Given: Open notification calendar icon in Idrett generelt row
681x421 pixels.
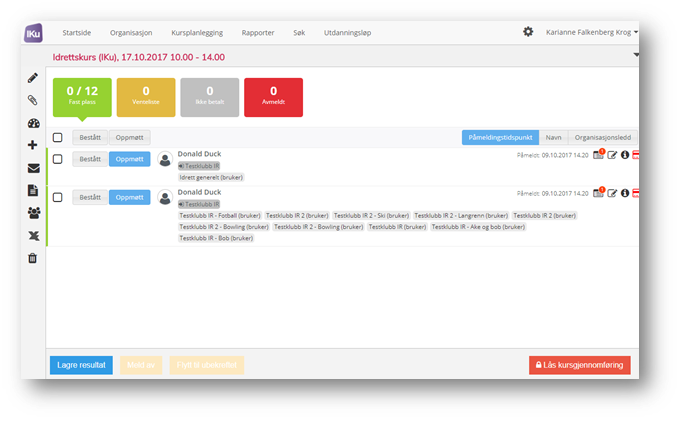Looking at the screenshot, I should (x=599, y=154).
